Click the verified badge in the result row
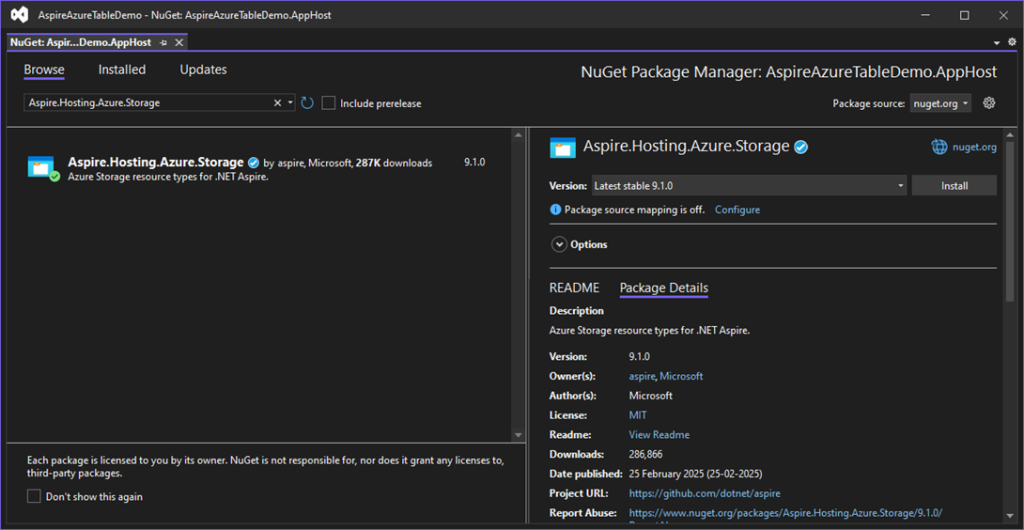This screenshot has width=1024, height=530. click(253, 163)
